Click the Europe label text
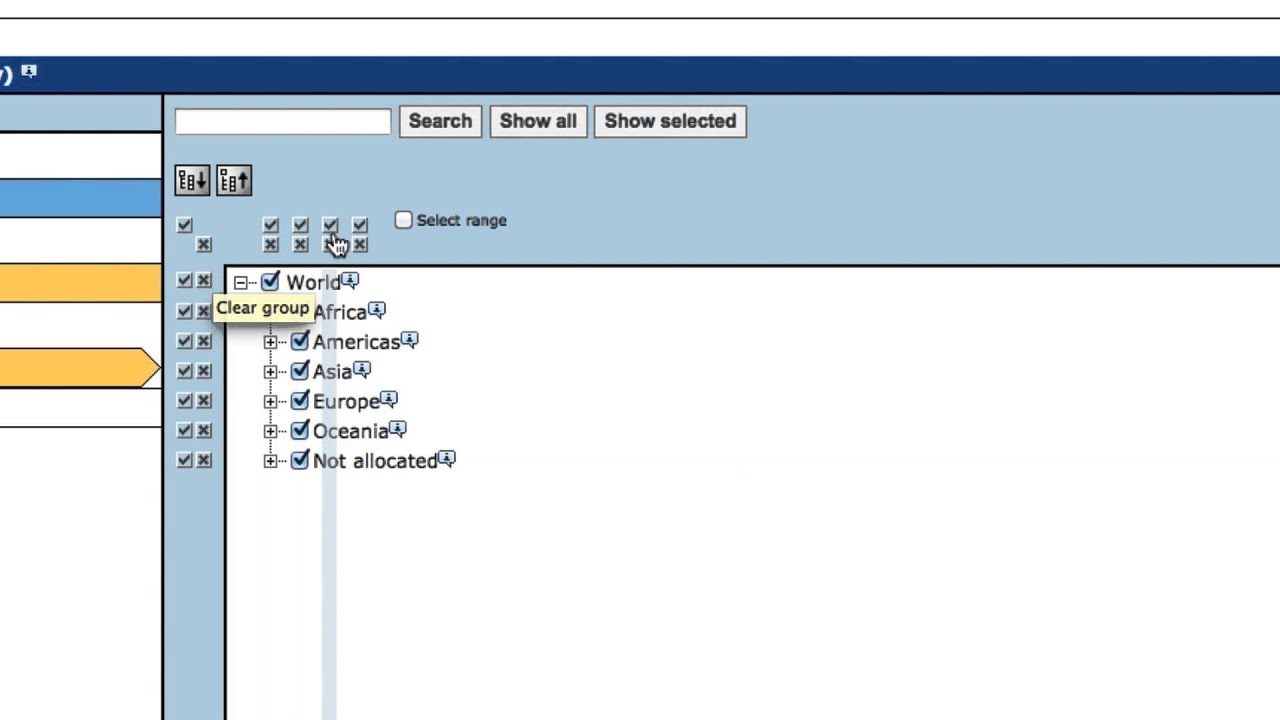This screenshot has height=720, width=1280. tap(346, 401)
